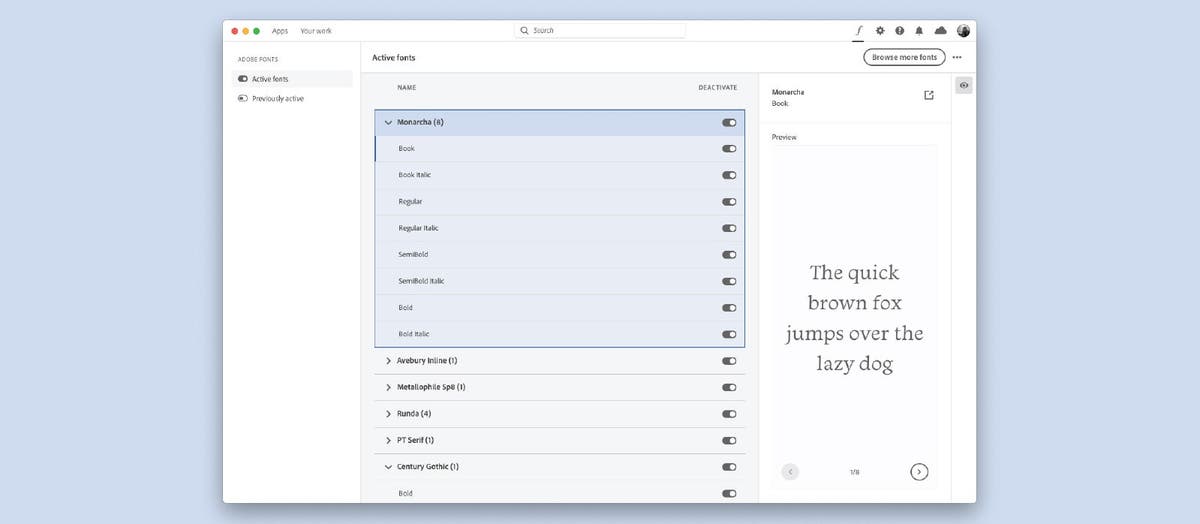
Task: Open the notifications bell icon
Action: [x=919, y=31]
